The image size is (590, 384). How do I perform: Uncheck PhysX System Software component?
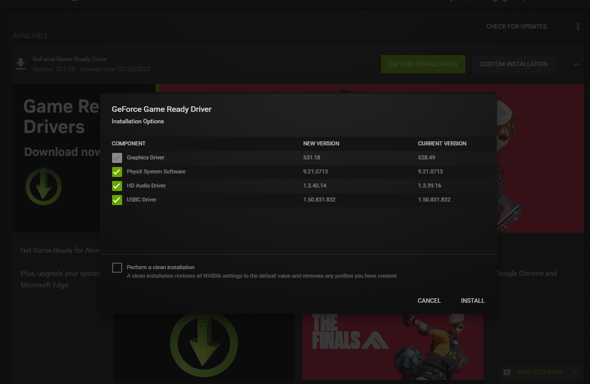(x=117, y=172)
